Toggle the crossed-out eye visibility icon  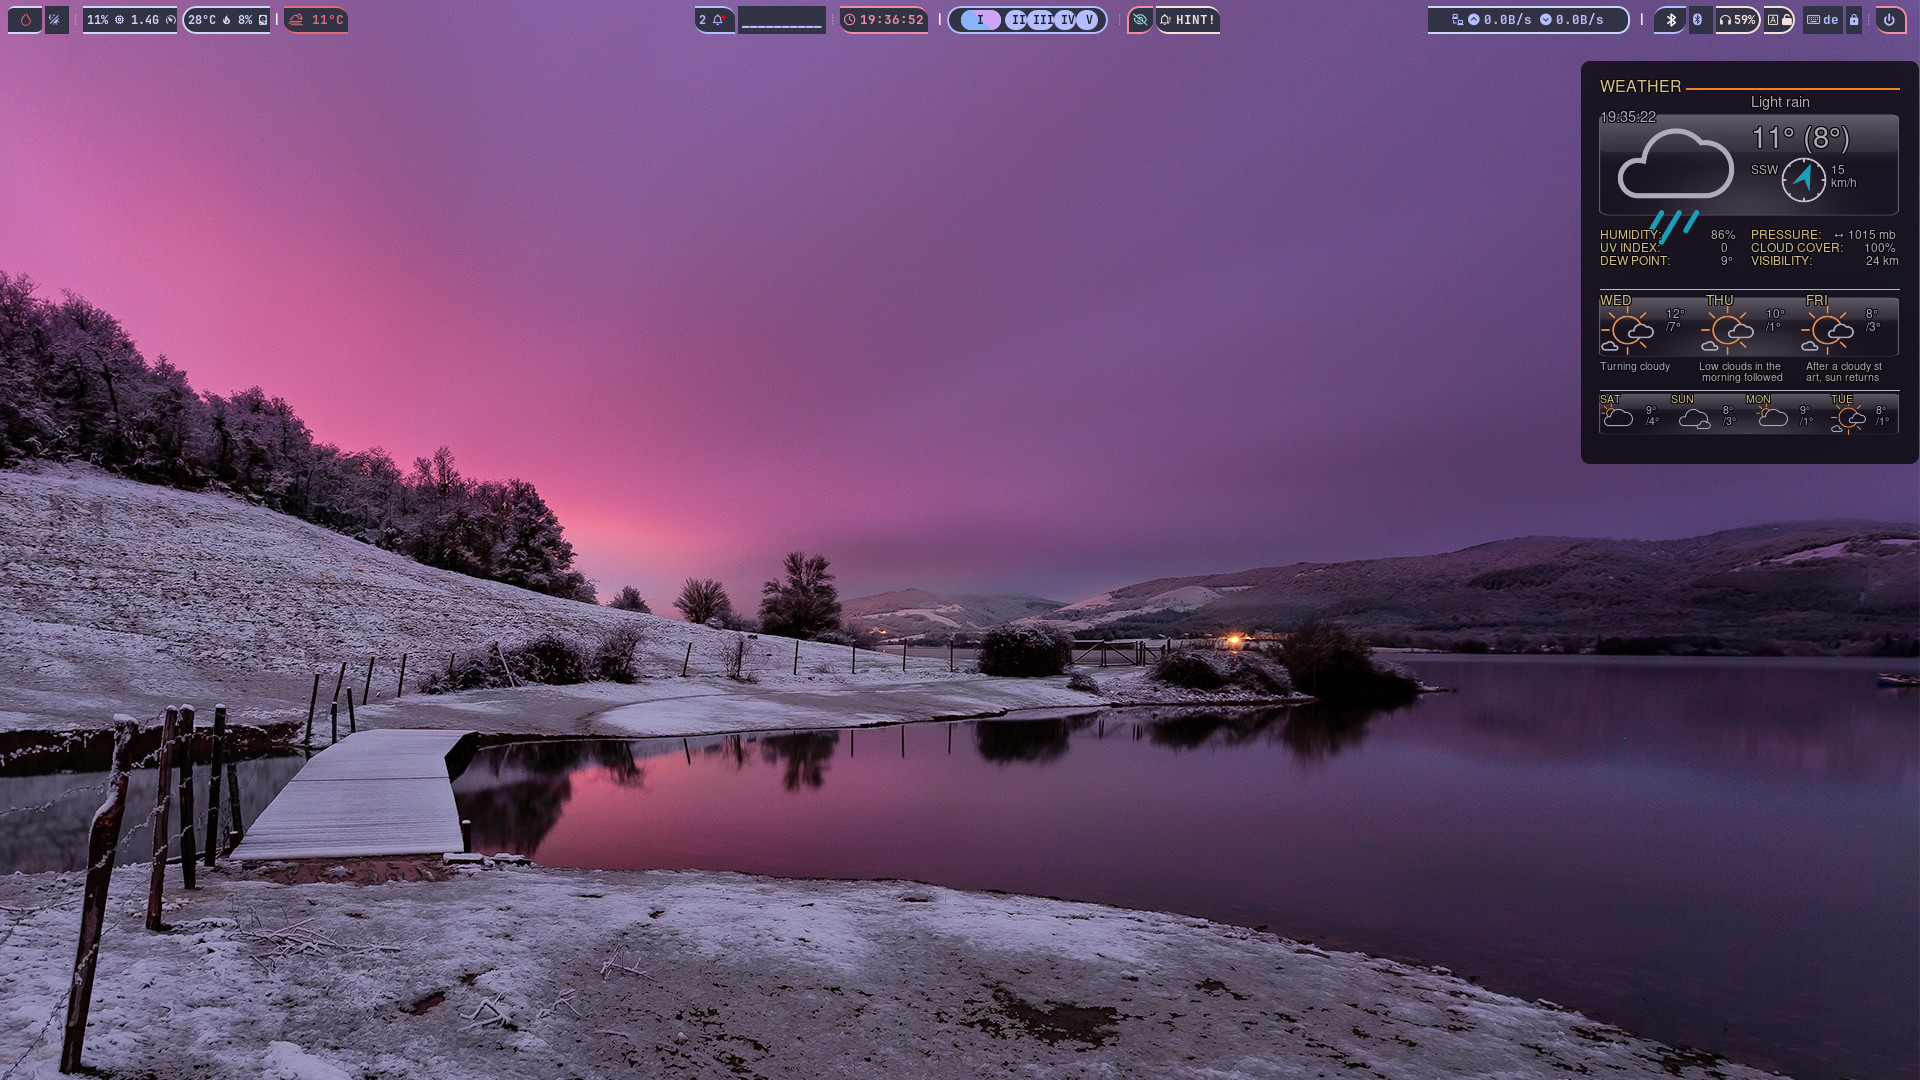[1140, 20]
